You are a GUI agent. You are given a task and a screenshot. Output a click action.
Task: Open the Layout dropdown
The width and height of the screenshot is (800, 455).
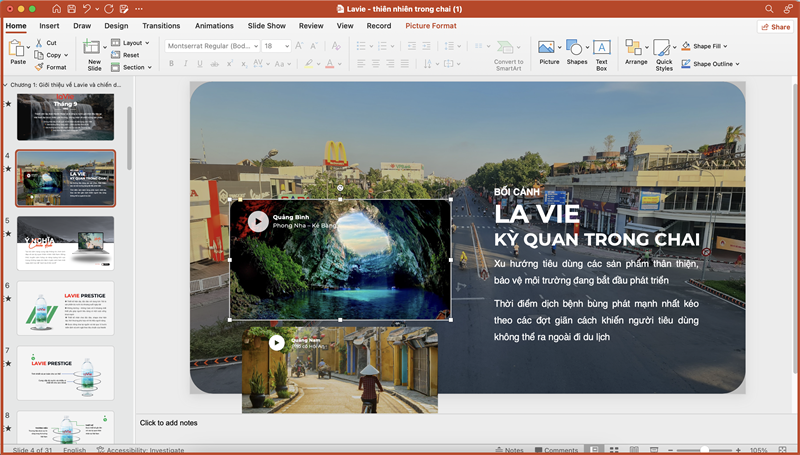(x=130, y=43)
